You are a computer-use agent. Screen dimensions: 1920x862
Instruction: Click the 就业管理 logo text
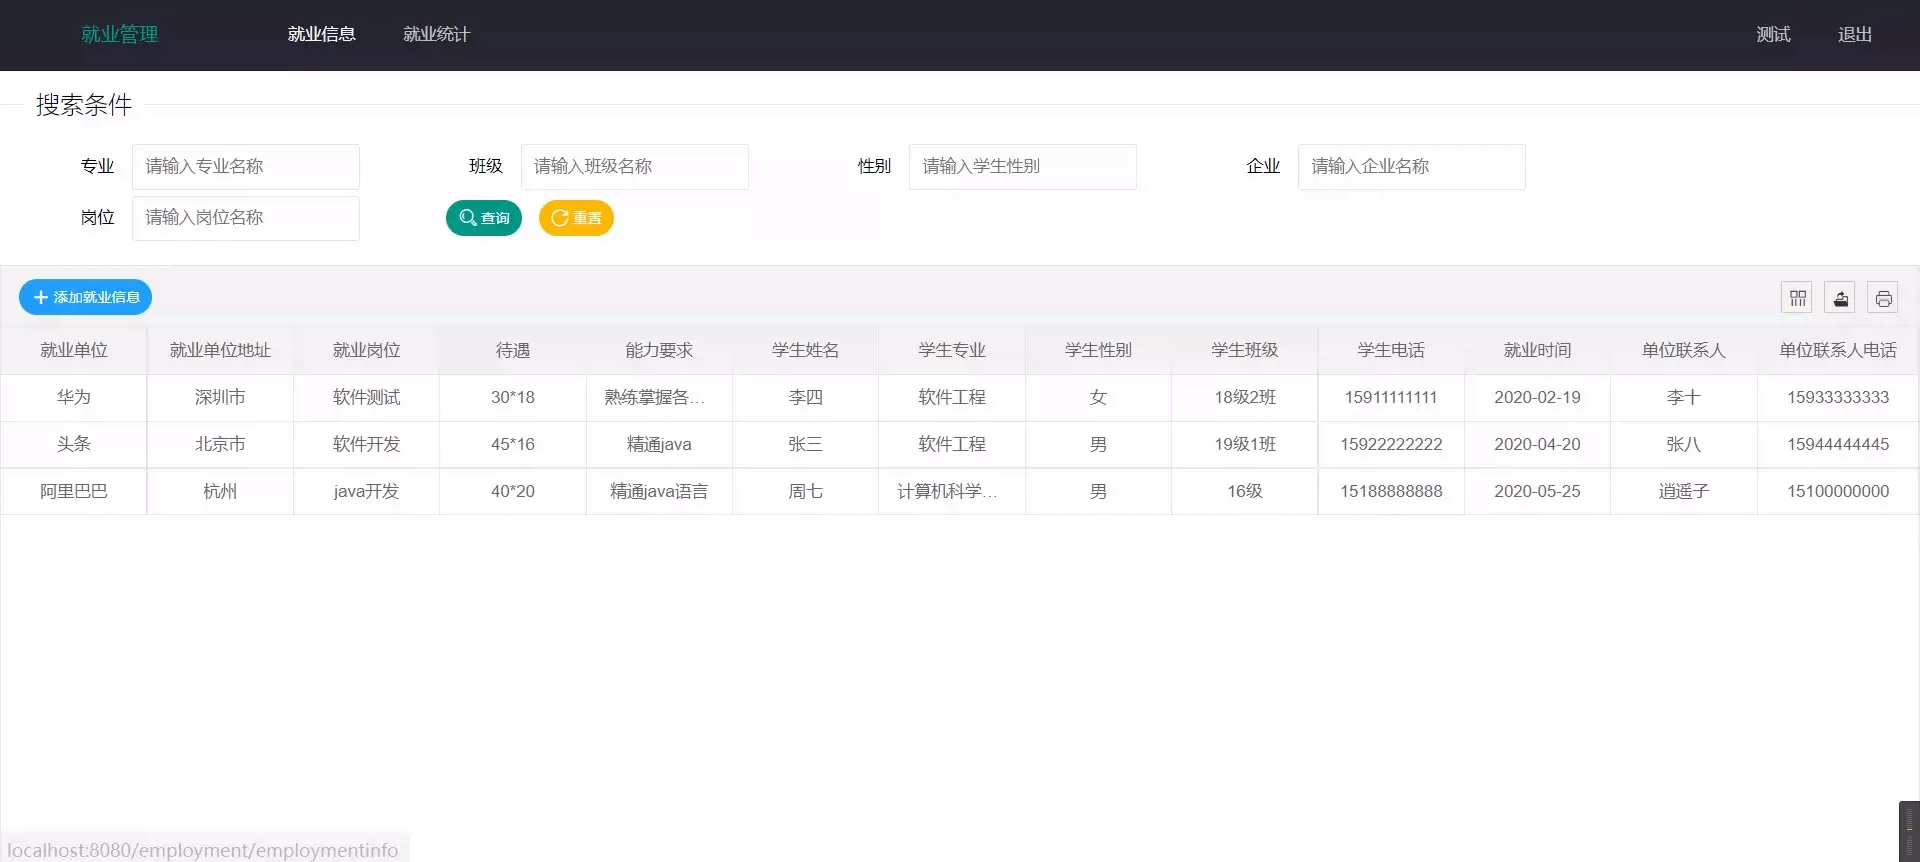(120, 35)
